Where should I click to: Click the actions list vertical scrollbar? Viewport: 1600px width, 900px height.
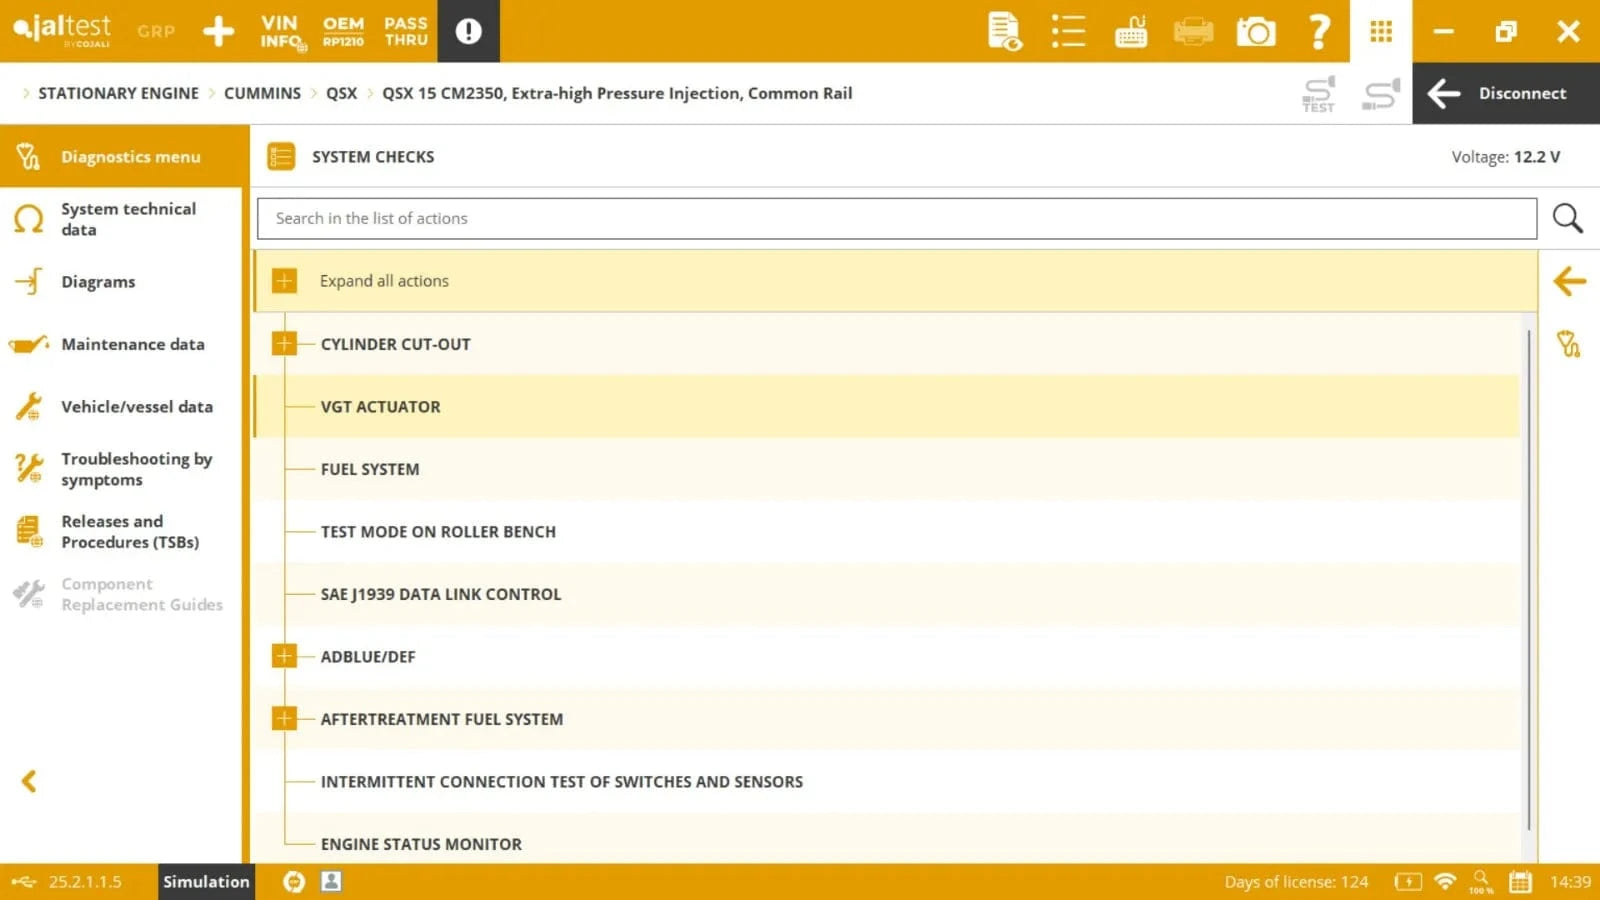(1528, 580)
